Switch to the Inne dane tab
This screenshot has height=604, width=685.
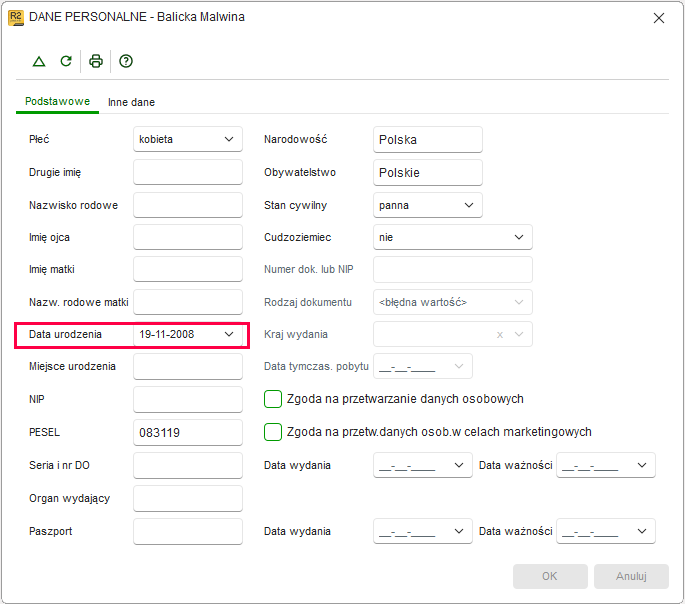point(131,102)
